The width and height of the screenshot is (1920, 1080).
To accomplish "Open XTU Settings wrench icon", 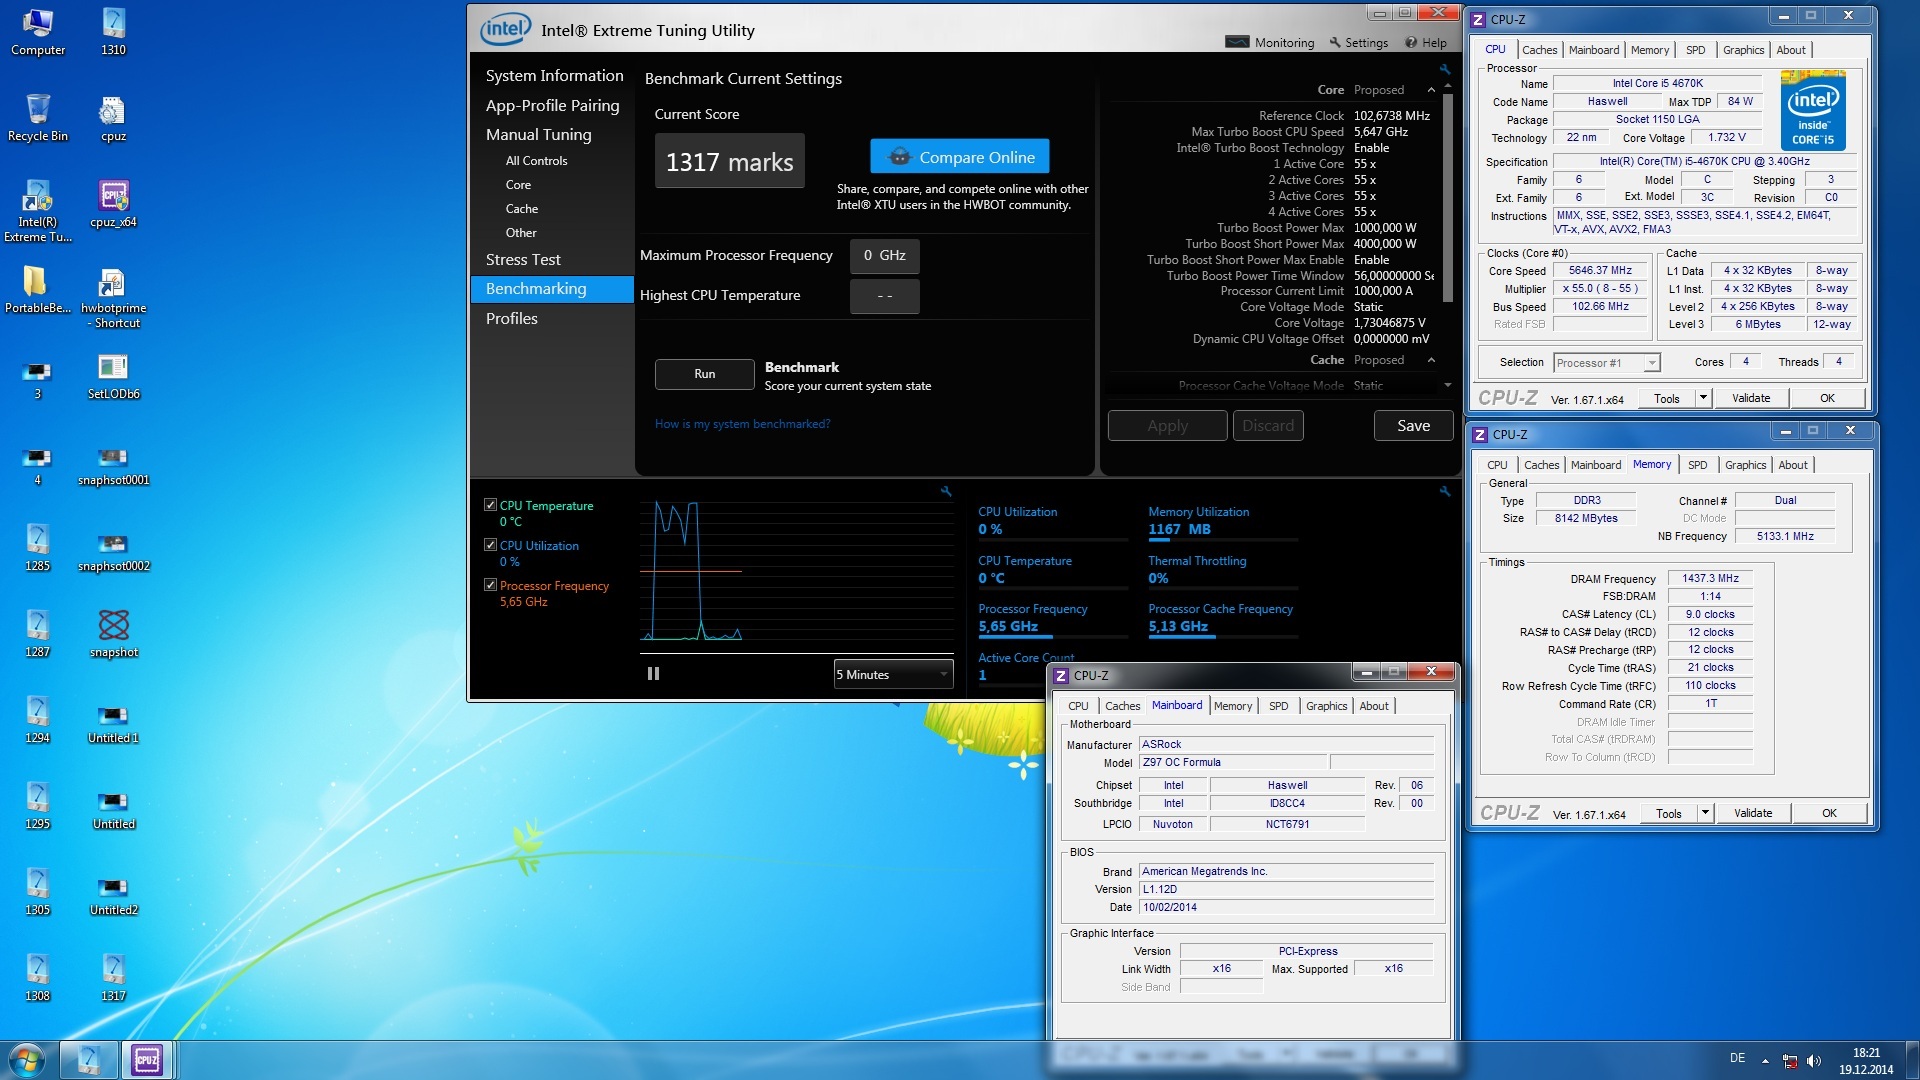I will (1358, 42).
